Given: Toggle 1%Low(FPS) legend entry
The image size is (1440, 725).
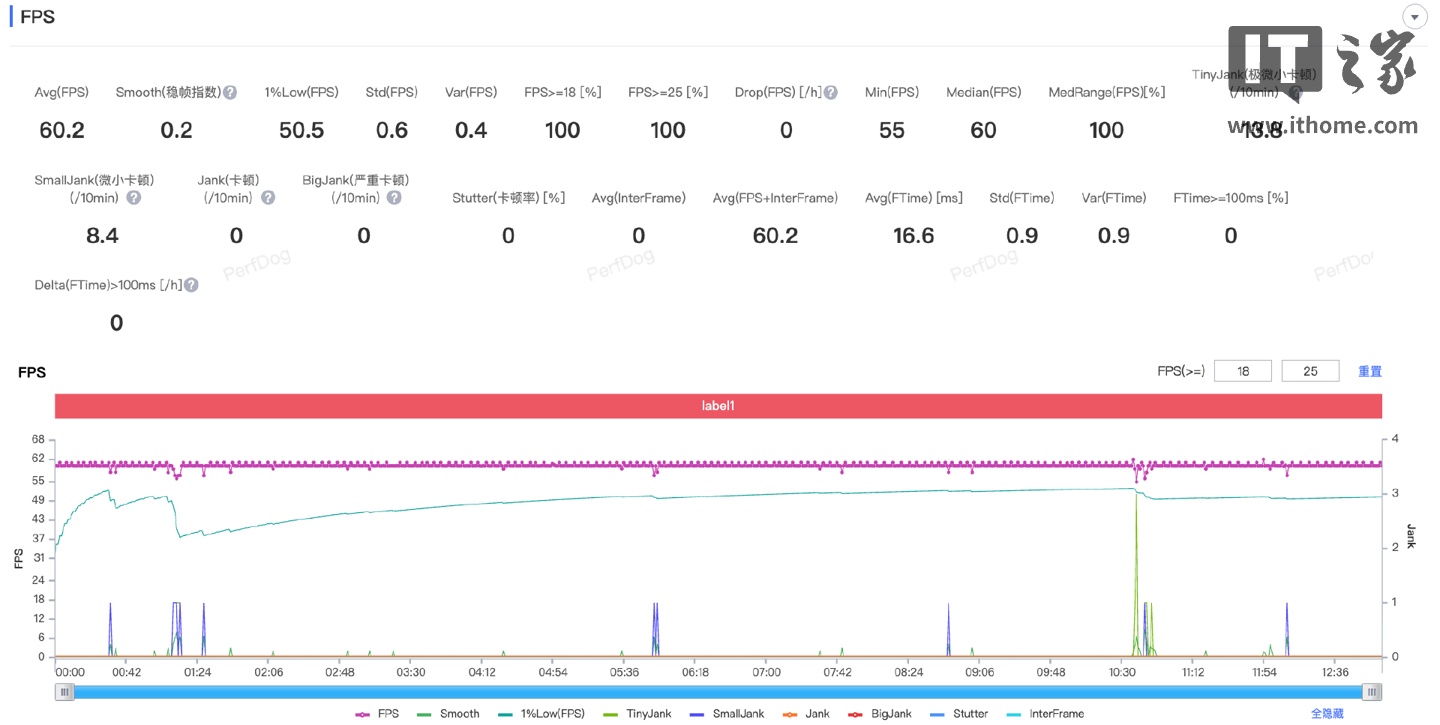Looking at the screenshot, I should (x=540, y=714).
